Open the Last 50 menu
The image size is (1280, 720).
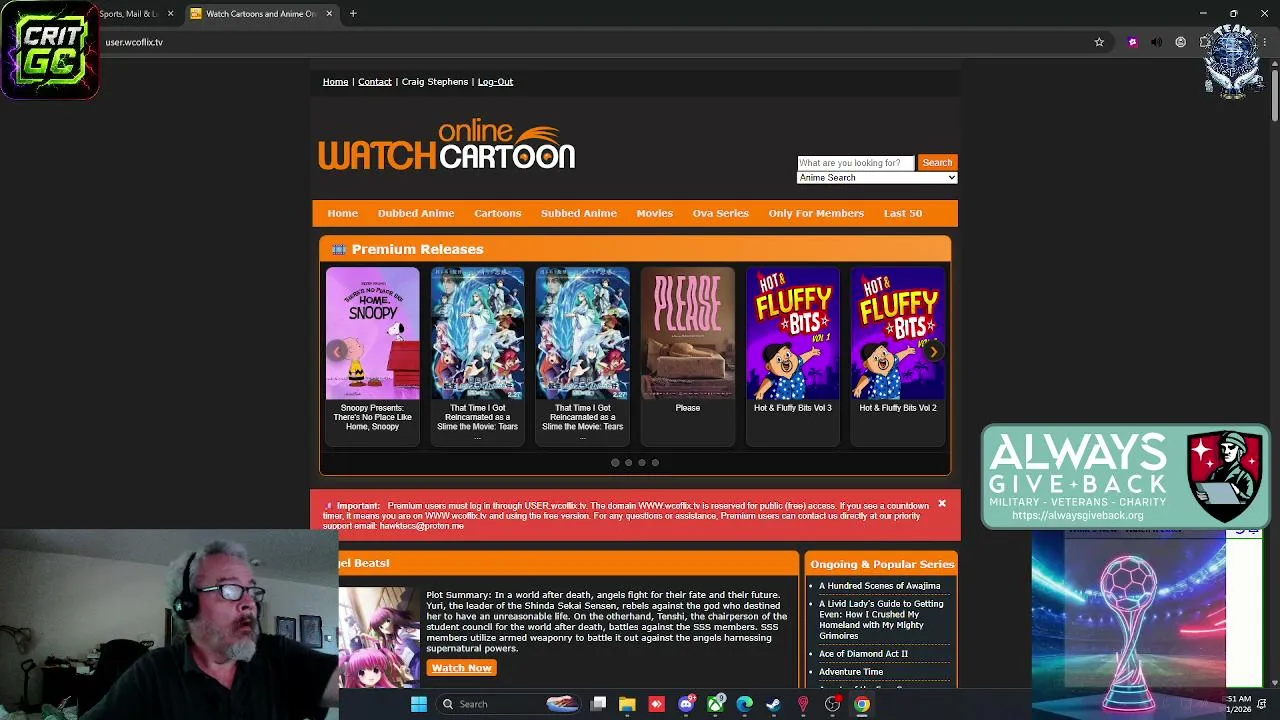(x=903, y=213)
